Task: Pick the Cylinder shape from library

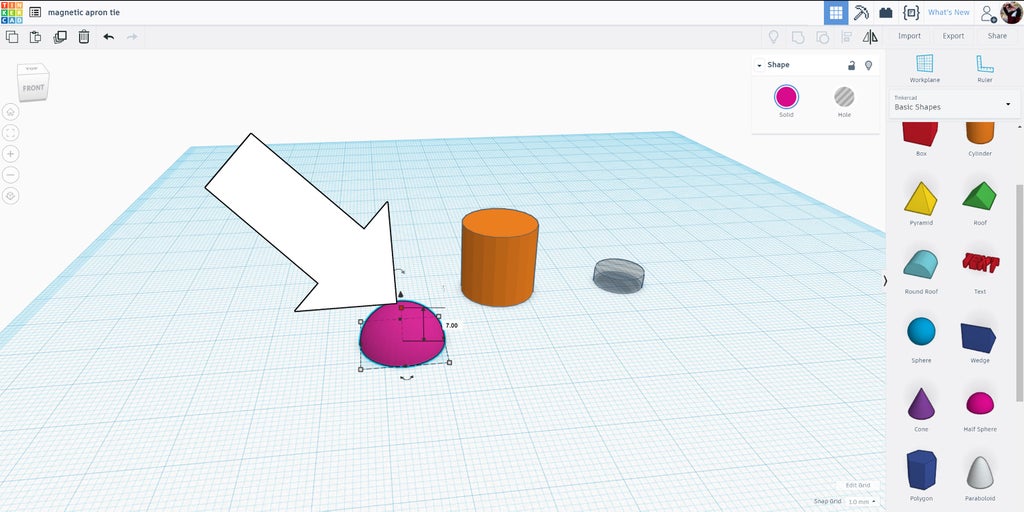Action: pyautogui.click(x=980, y=138)
